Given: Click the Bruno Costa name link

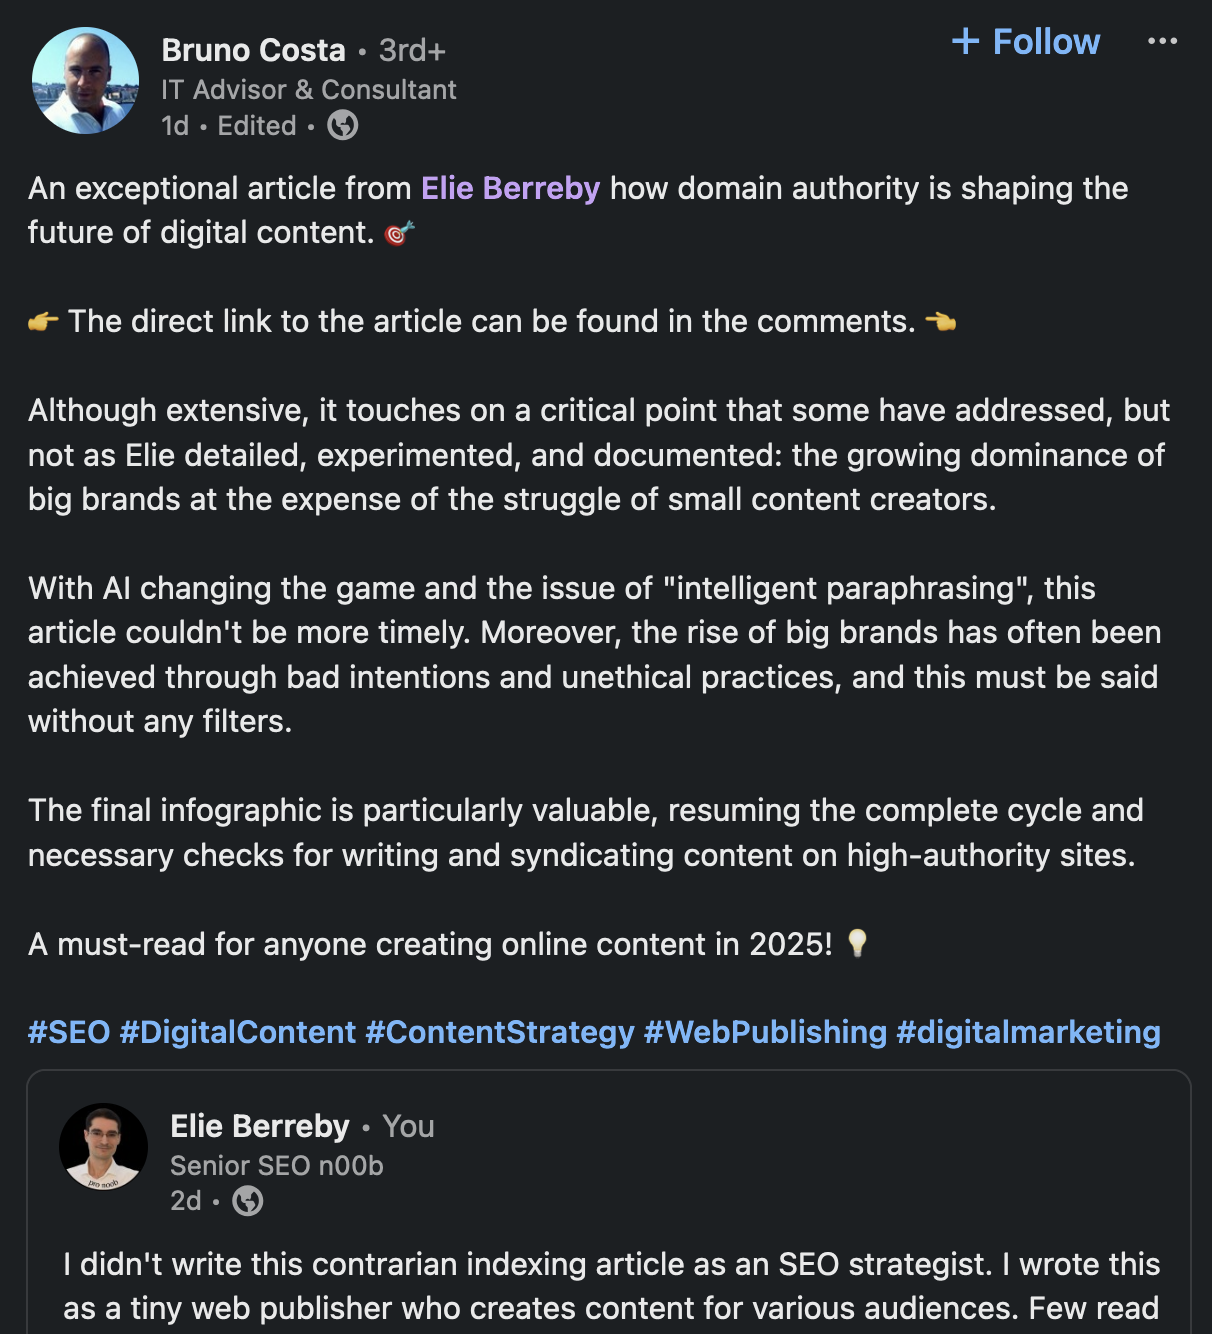Looking at the screenshot, I should tap(253, 50).
